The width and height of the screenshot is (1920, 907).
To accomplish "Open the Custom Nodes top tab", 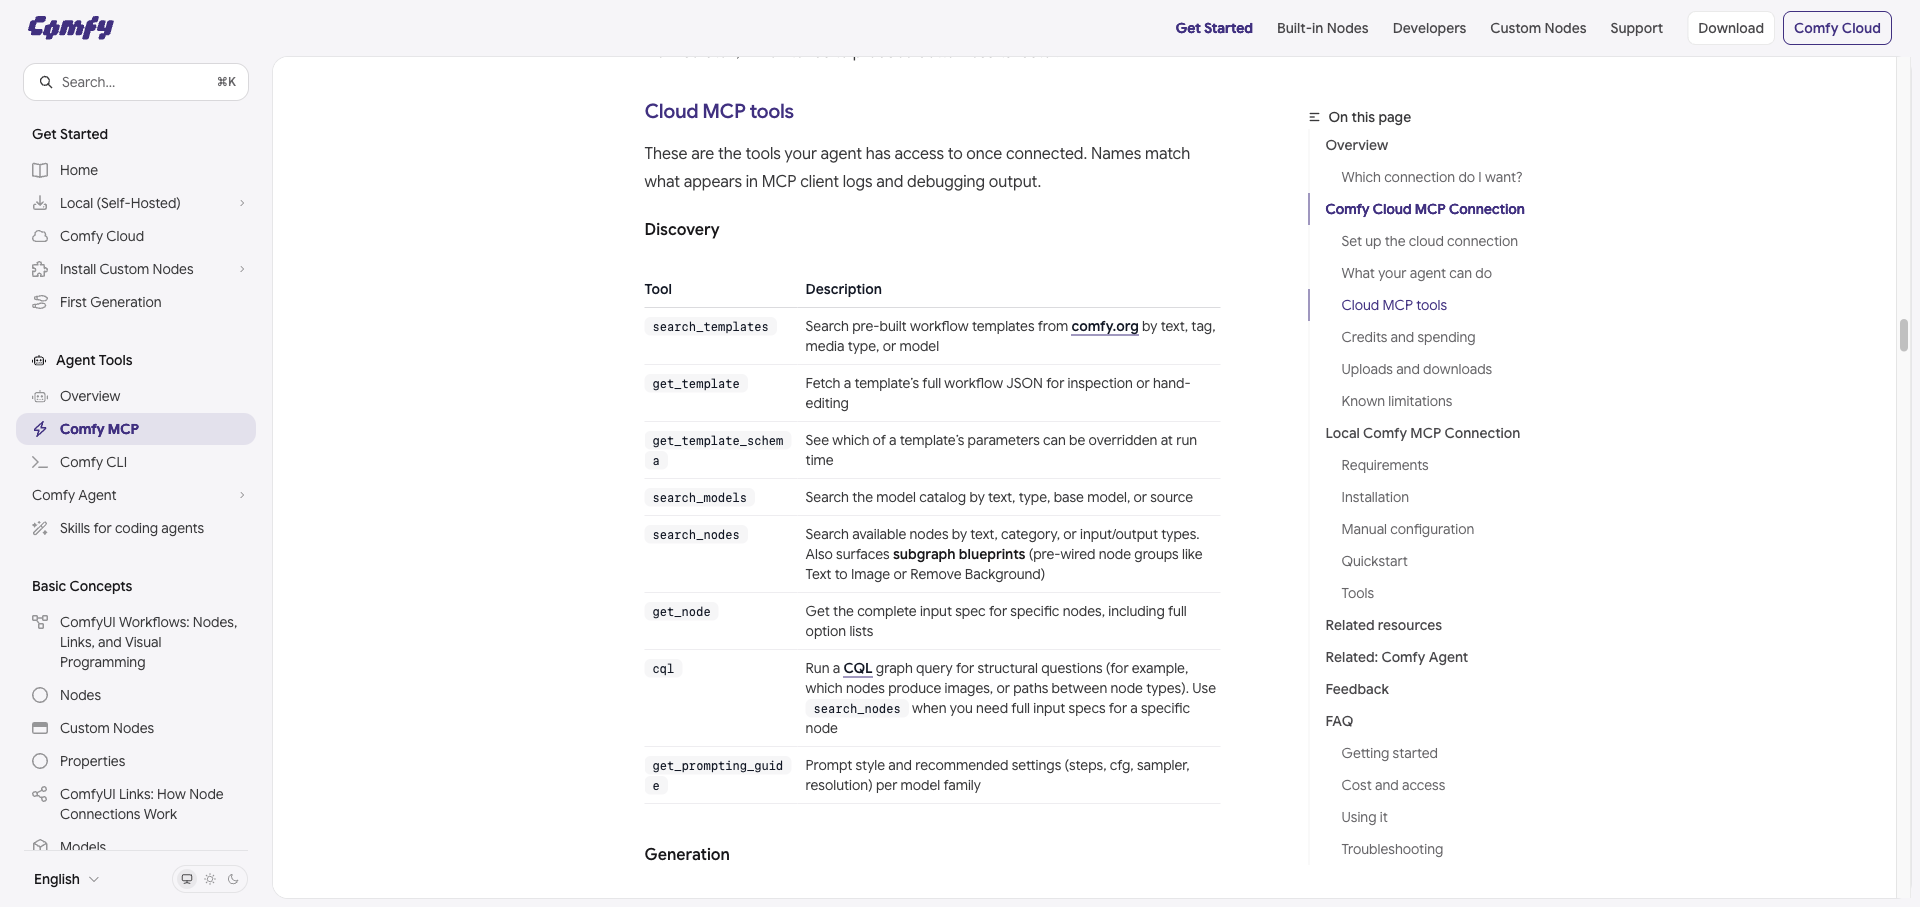I will point(1538,28).
